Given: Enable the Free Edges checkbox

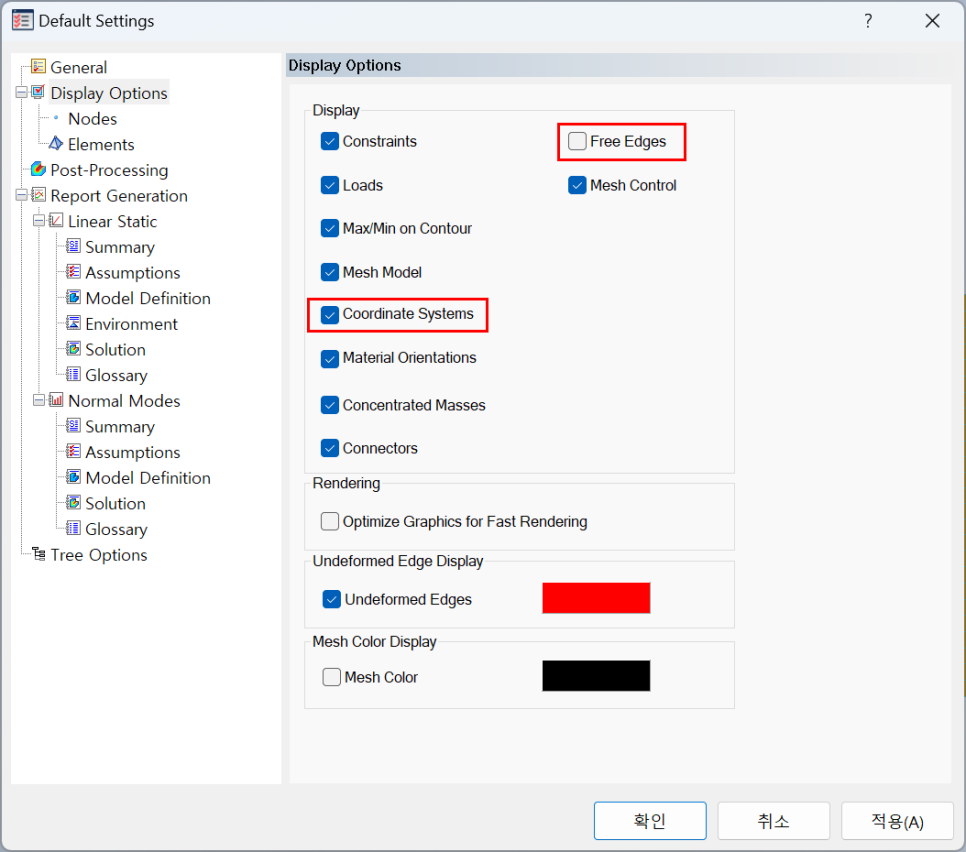Looking at the screenshot, I should 577,142.
